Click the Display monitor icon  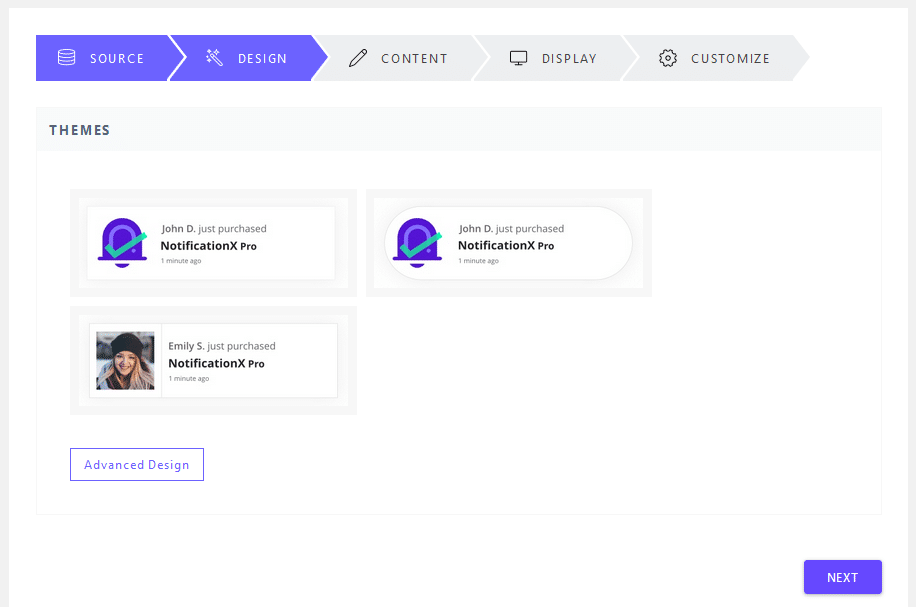tap(518, 58)
